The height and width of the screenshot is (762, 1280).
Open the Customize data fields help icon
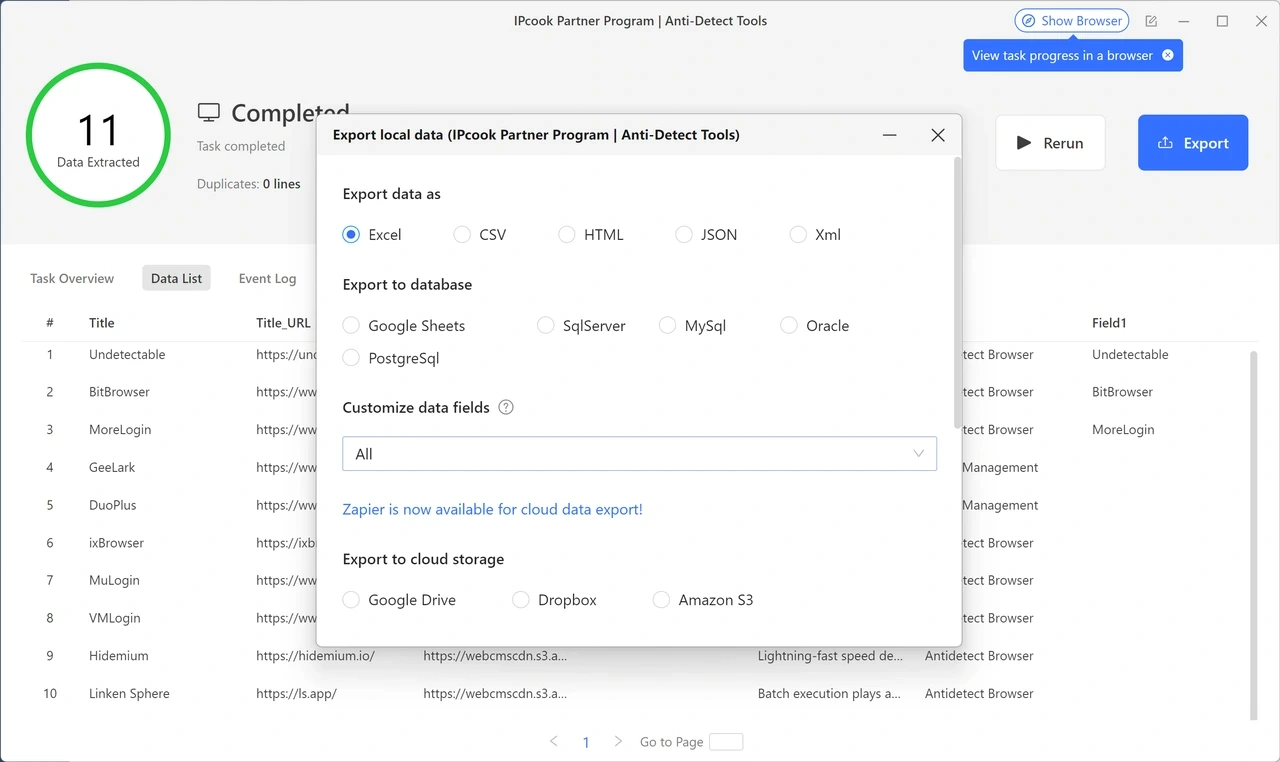click(x=506, y=407)
